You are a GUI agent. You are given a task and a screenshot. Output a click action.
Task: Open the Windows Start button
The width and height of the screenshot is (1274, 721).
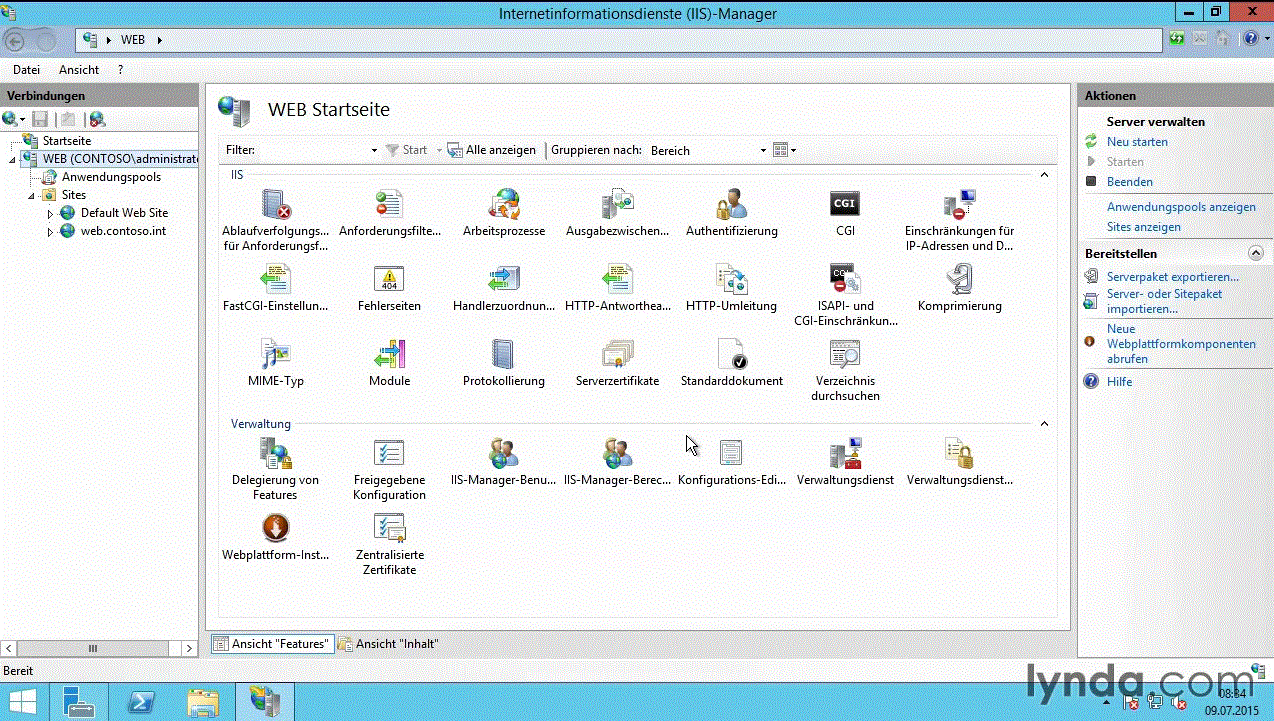pyautogui.click(x=23, y=700)
